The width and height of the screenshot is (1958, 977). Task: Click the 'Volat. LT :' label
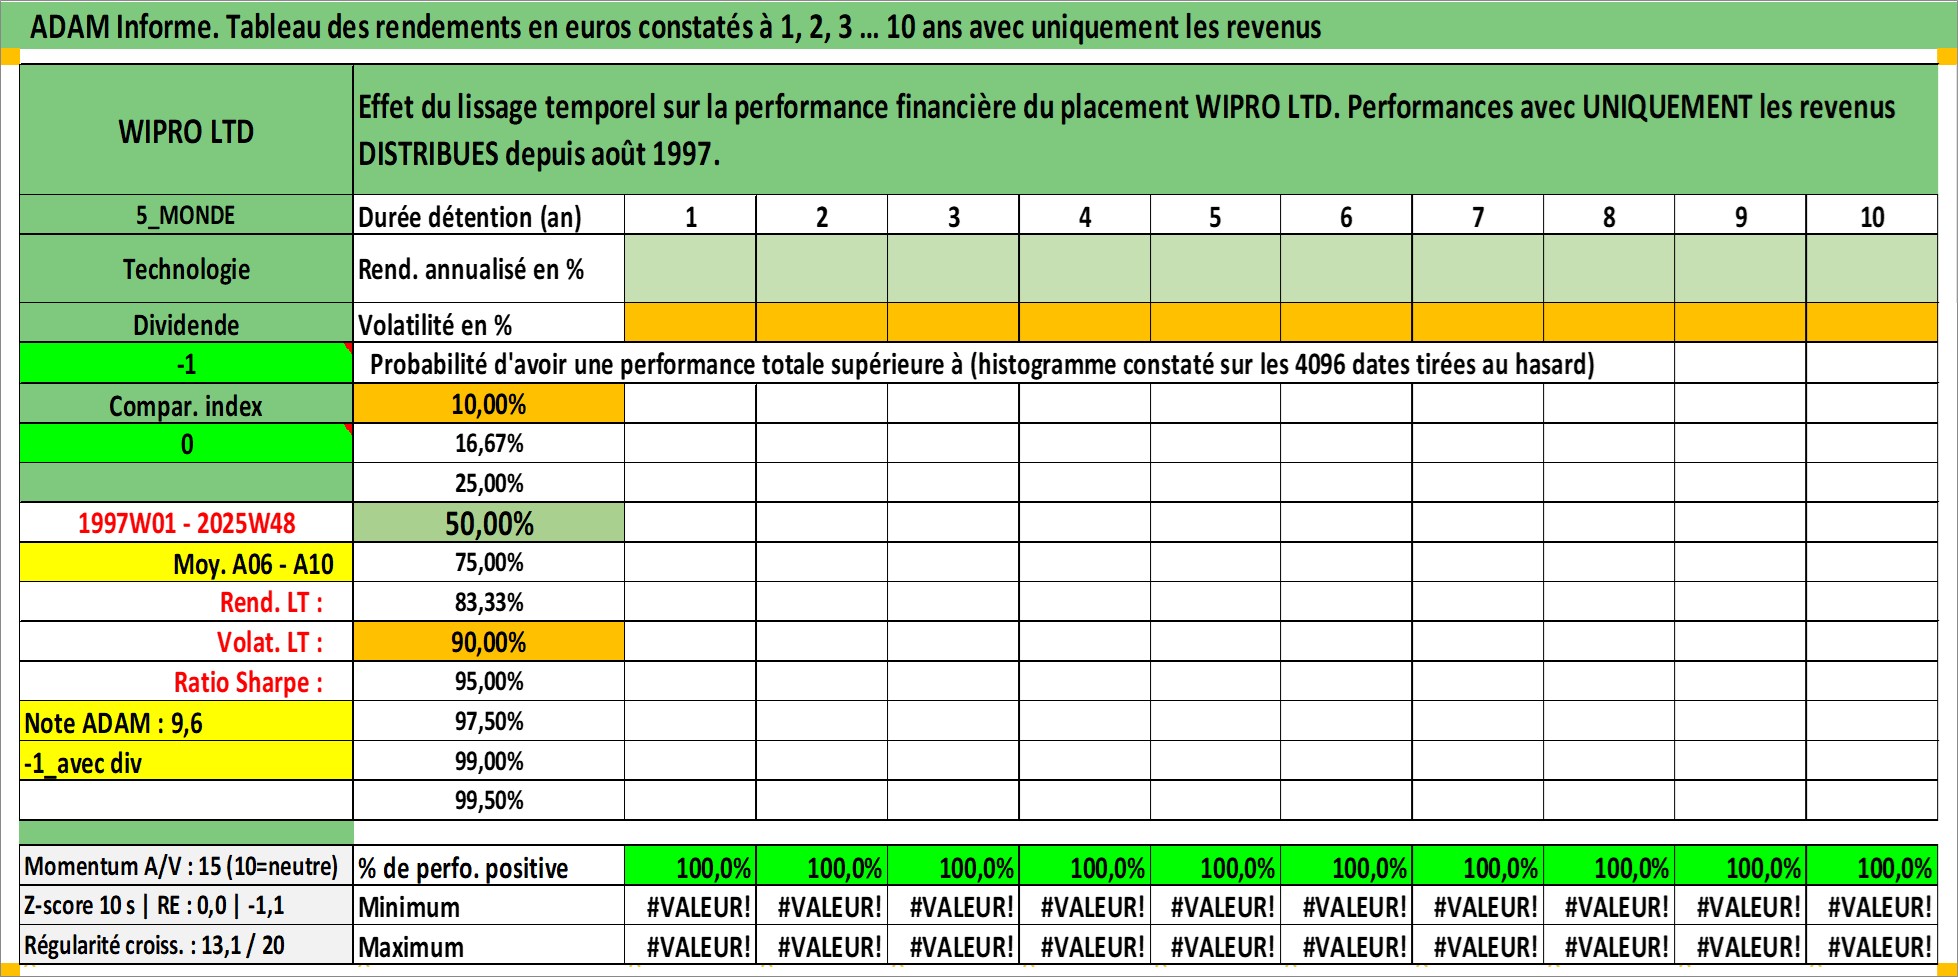tap(186, 642)
